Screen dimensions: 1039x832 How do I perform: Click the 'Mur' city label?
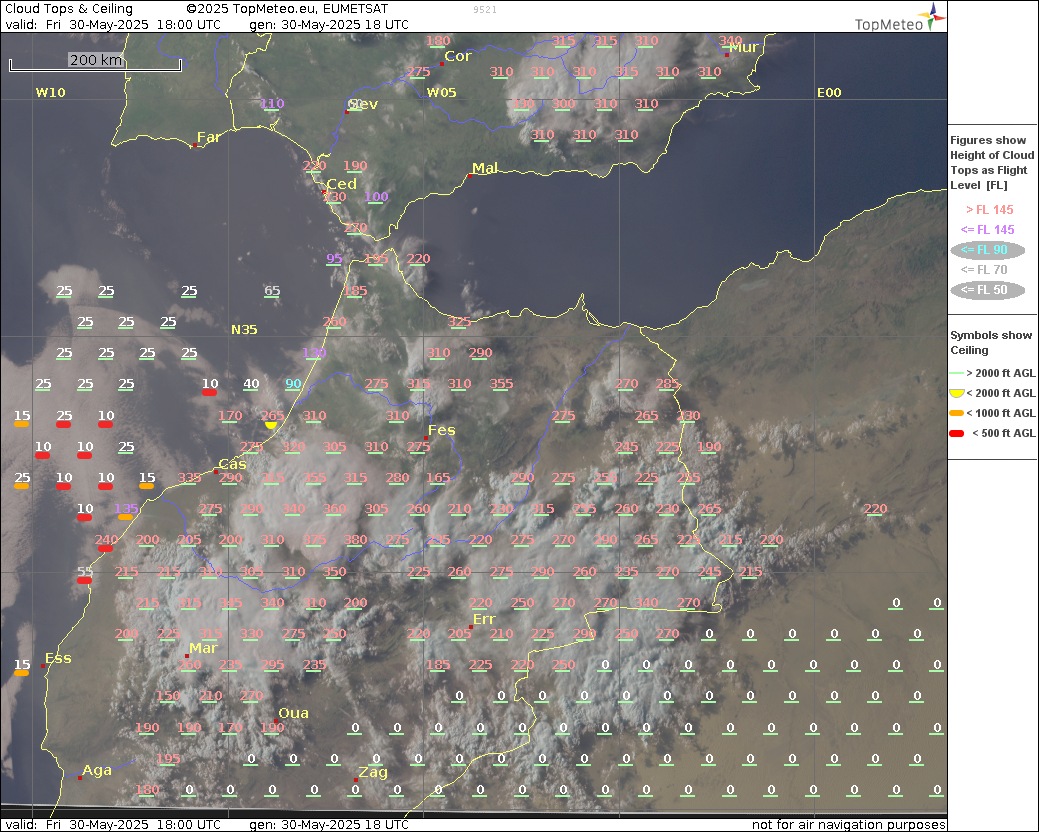click(743, 48)
